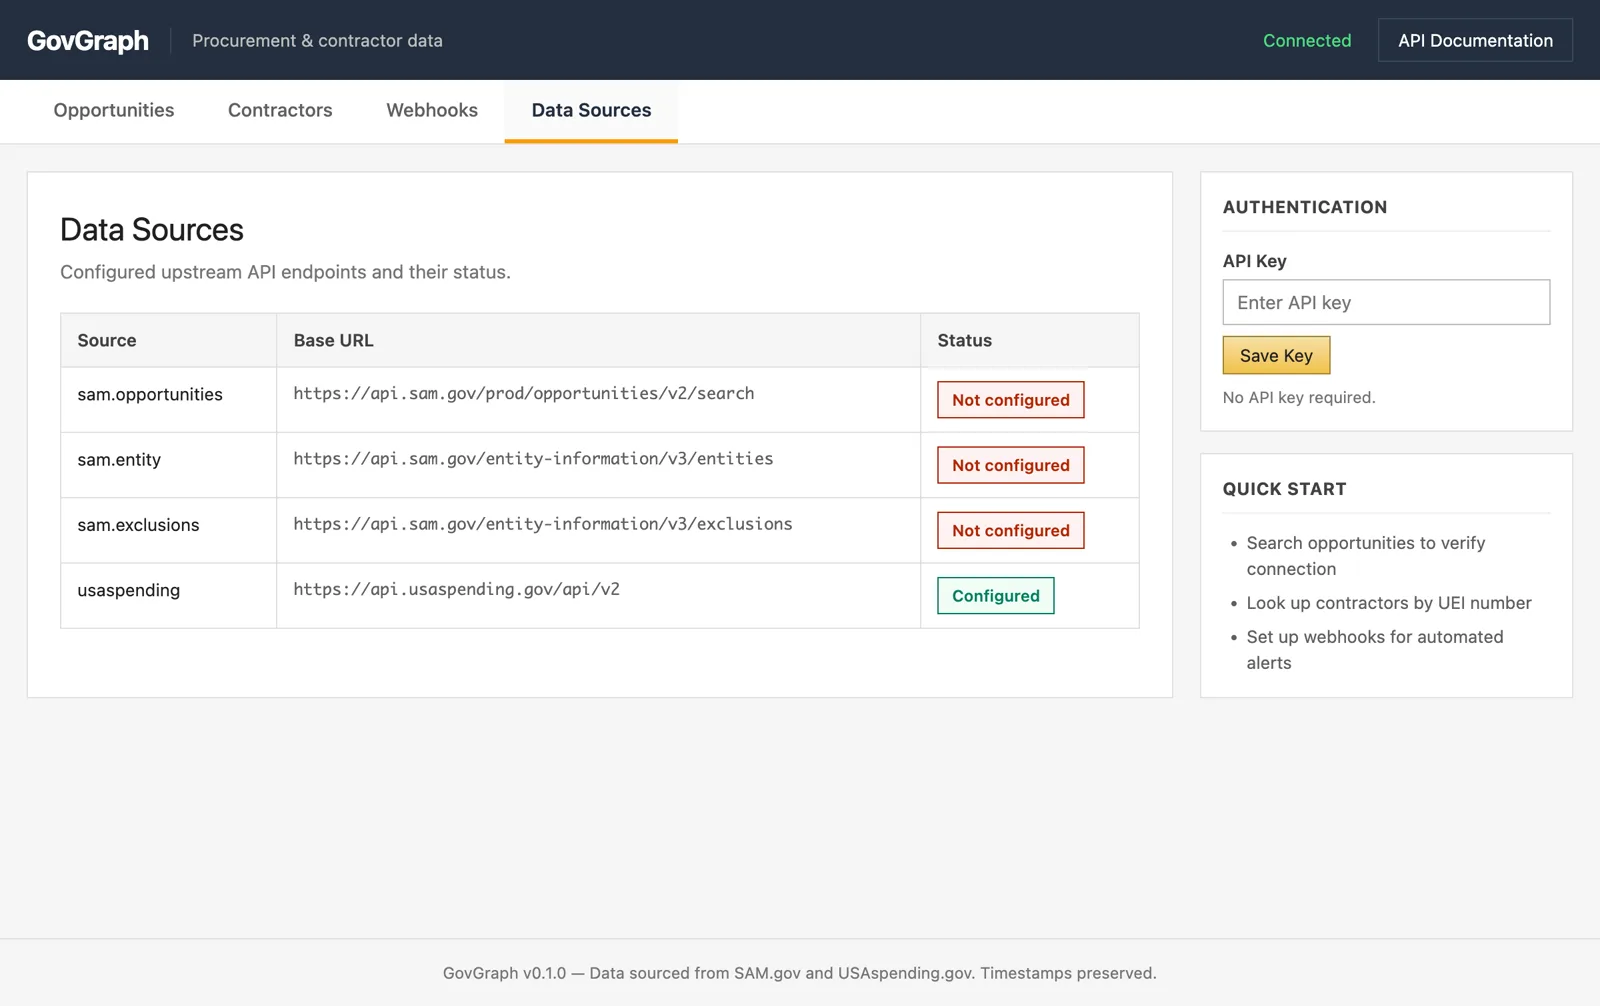The width and height of the screenshot is (1600, 1006).
Task: Click 'Look up contractors by UEI number'
Action: [x=1389, y=603]
